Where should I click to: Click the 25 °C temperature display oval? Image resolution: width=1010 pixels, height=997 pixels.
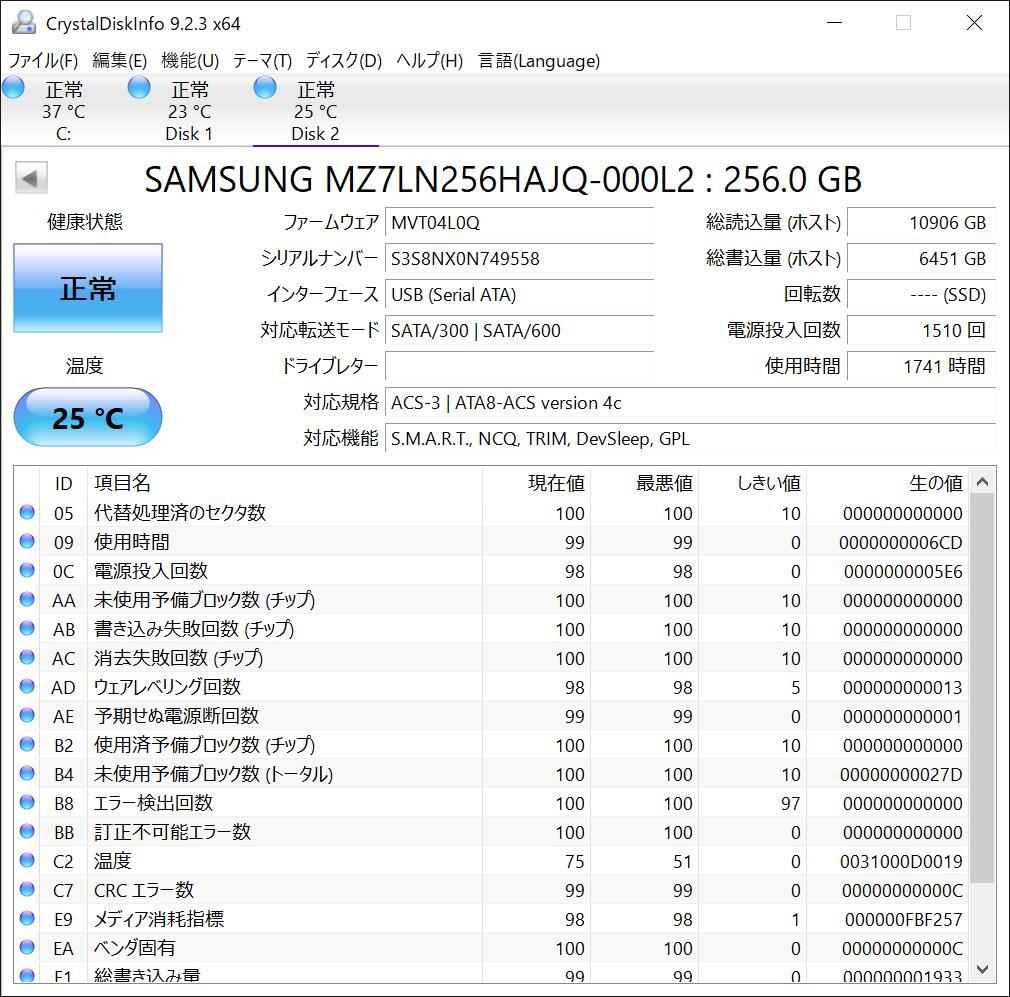(87, 418)
